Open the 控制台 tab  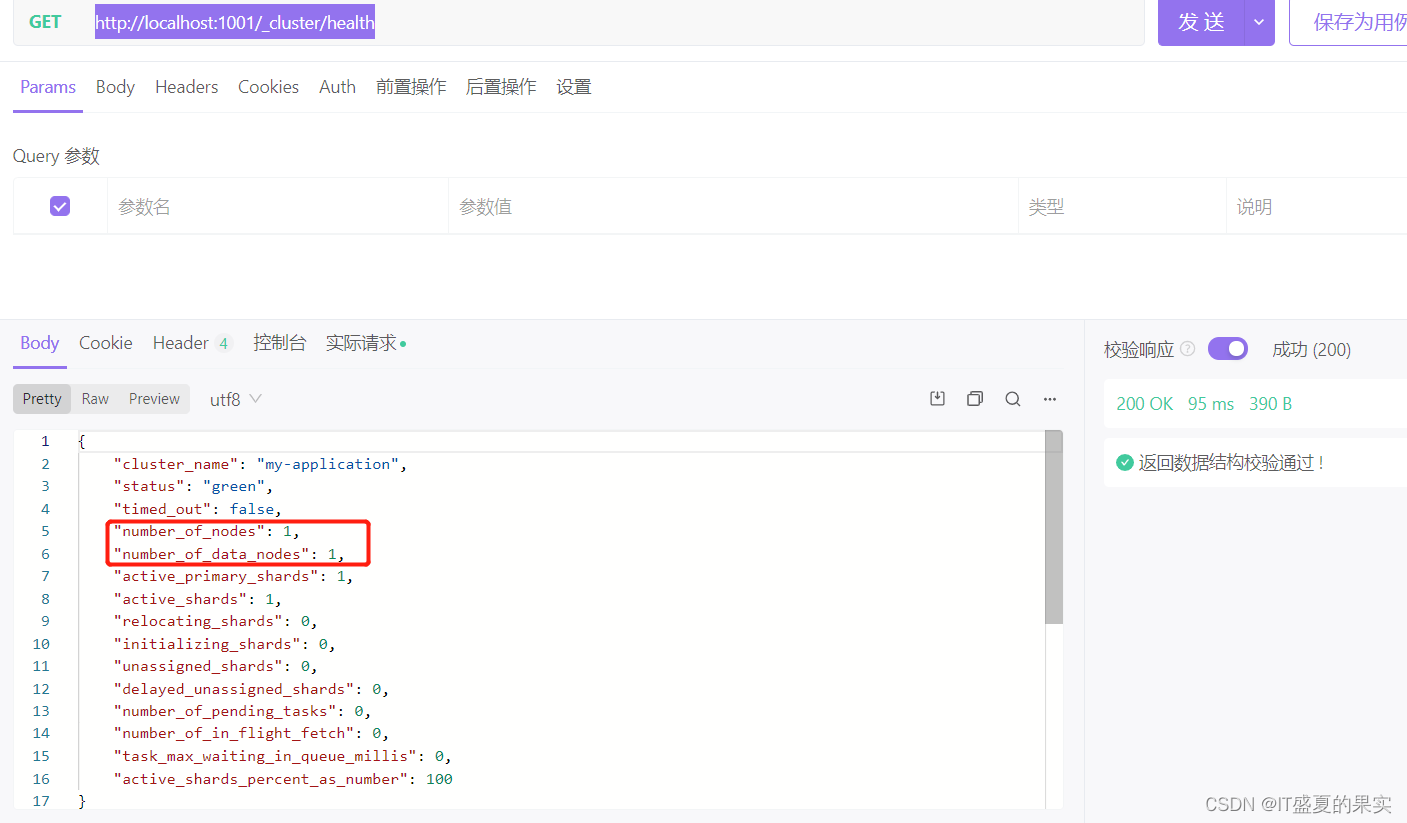click(280, 343)
